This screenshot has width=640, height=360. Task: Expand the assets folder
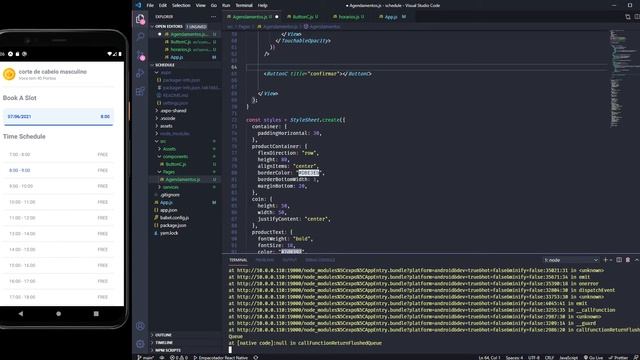pyautogui.click(x=166, y=126)
